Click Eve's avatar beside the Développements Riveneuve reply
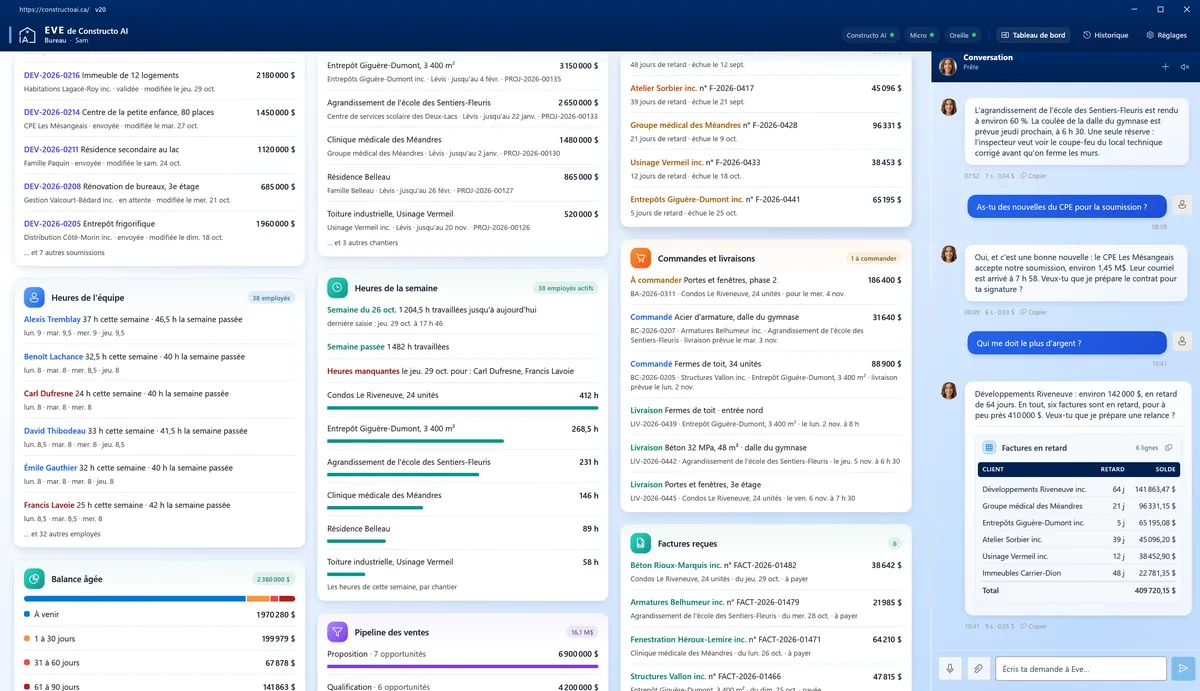The image size is (1200, 691). coord(949,391)
